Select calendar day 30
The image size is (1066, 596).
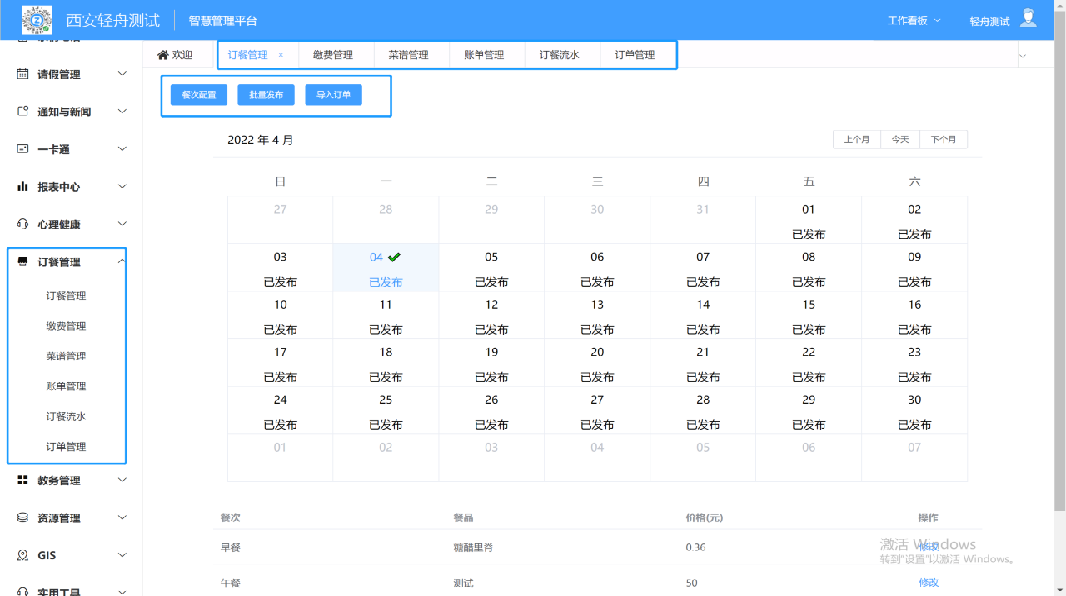(914, 410)
